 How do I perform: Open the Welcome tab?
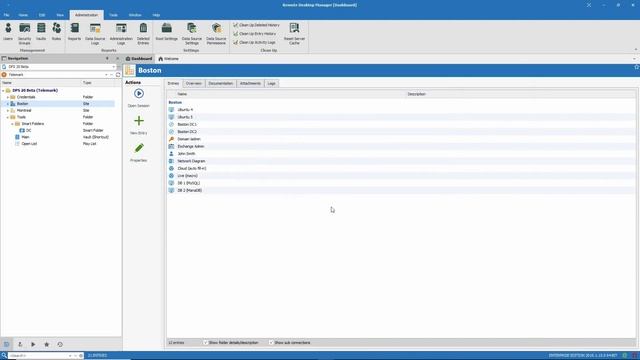[x=169, y=59]
